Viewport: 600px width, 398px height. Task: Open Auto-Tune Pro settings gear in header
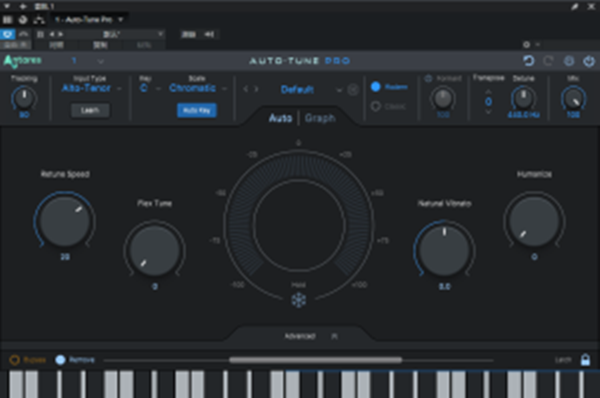pyautogui.click(x=569, y=60)
